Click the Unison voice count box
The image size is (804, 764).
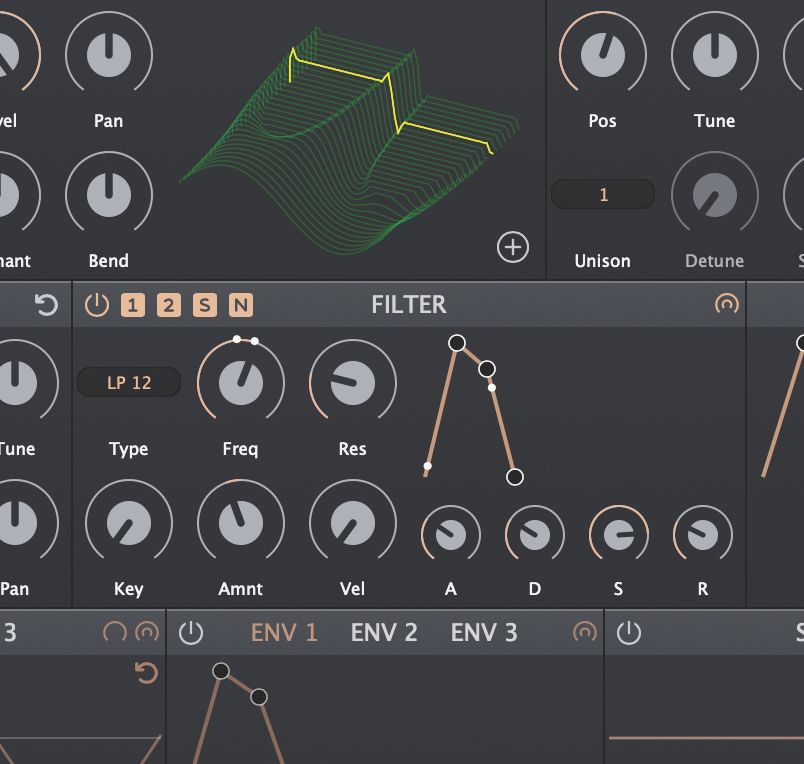tap(603, 194)
